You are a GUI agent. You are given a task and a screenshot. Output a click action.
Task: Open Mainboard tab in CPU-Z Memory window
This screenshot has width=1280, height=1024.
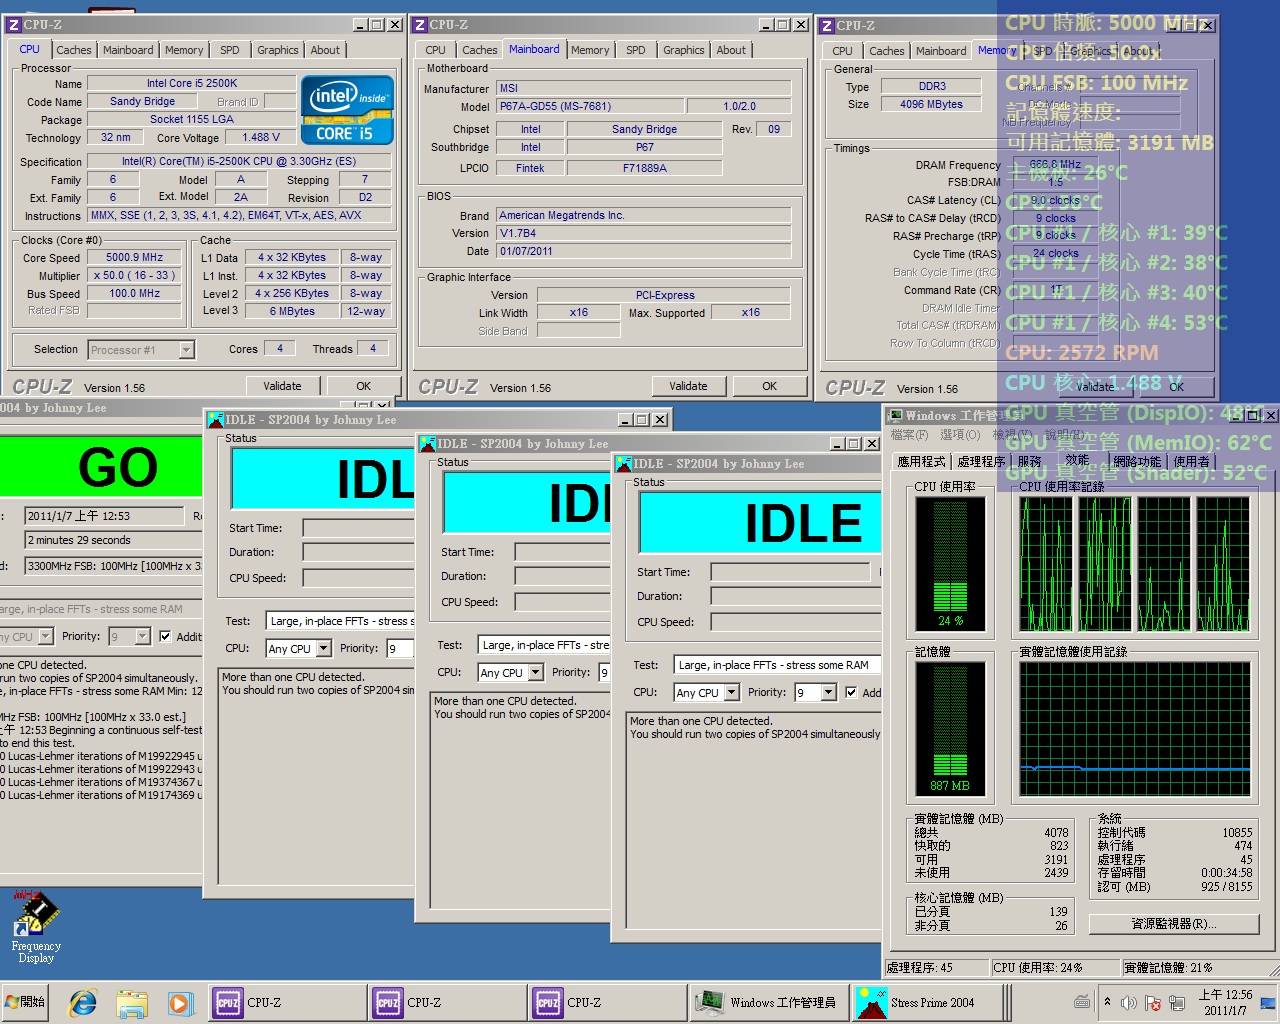coord(941,51)
